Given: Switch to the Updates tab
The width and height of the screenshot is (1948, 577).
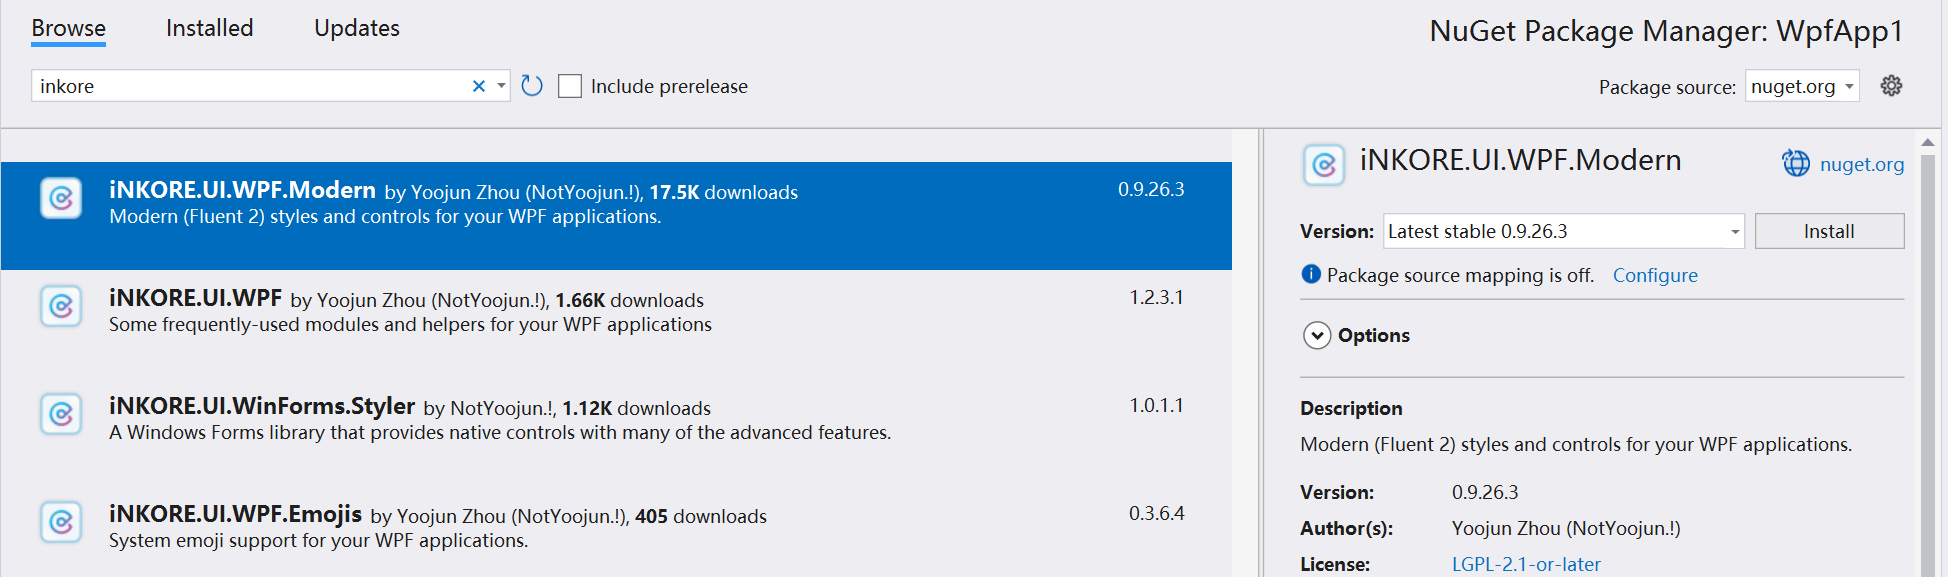Looking at the screenshot, I should 357,28.
